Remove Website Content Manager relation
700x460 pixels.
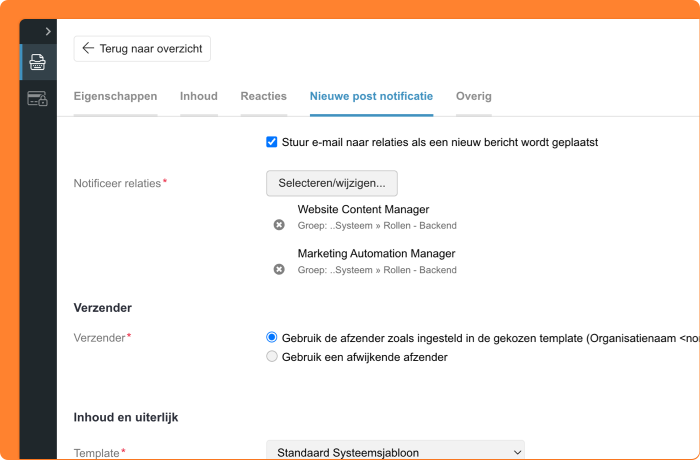coord(279,225)
